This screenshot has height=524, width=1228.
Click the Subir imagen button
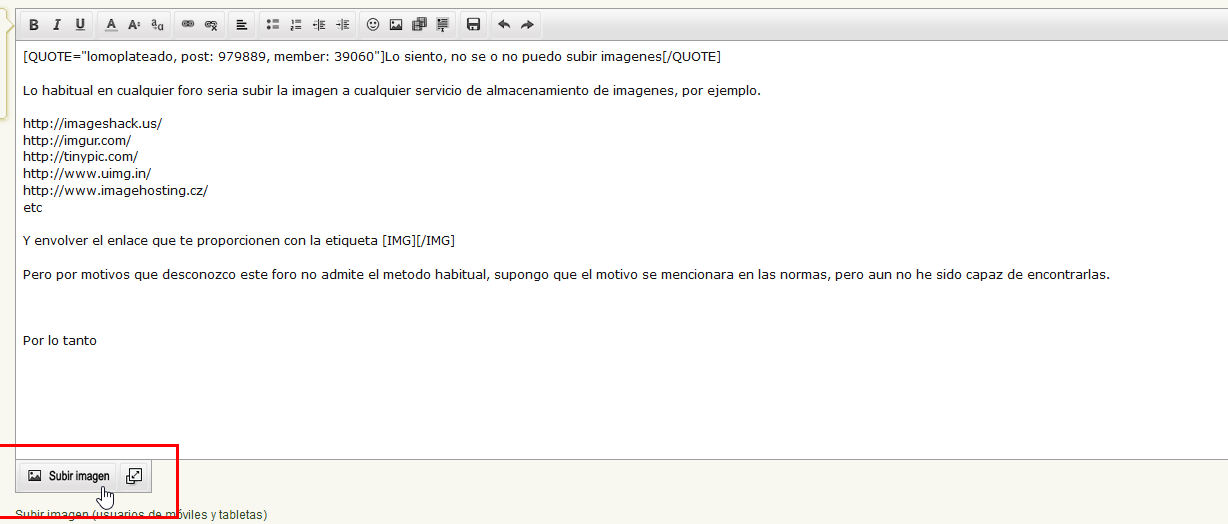[x=68, y=476]
